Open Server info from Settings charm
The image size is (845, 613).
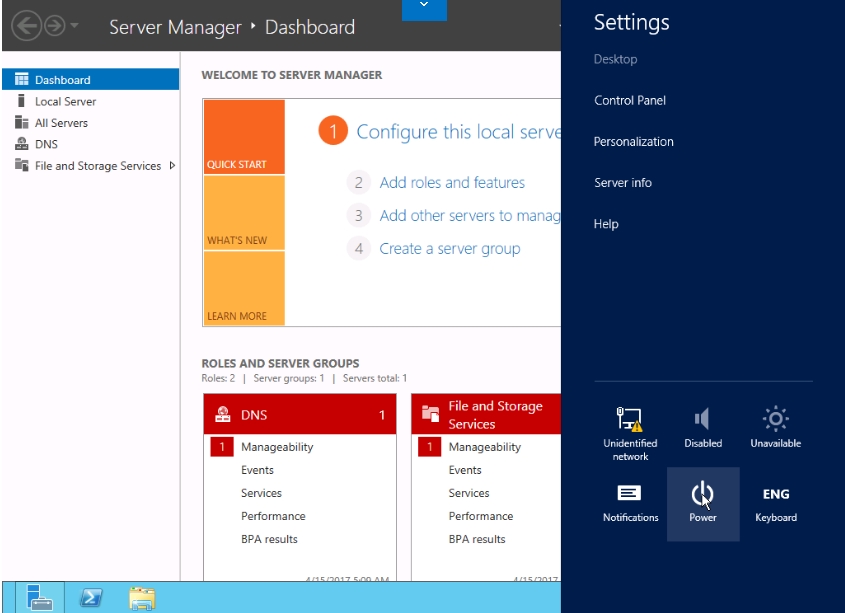[x=623, y=183]
